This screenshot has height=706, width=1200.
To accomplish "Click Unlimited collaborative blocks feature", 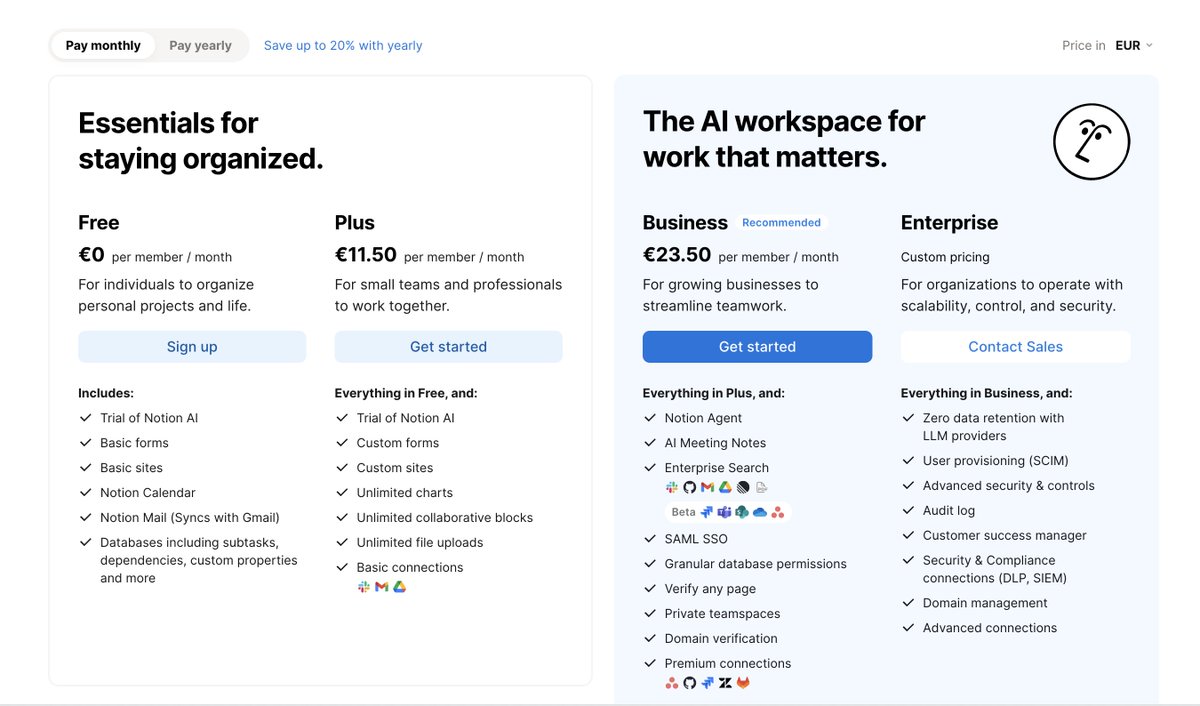I will coord(445,517).
